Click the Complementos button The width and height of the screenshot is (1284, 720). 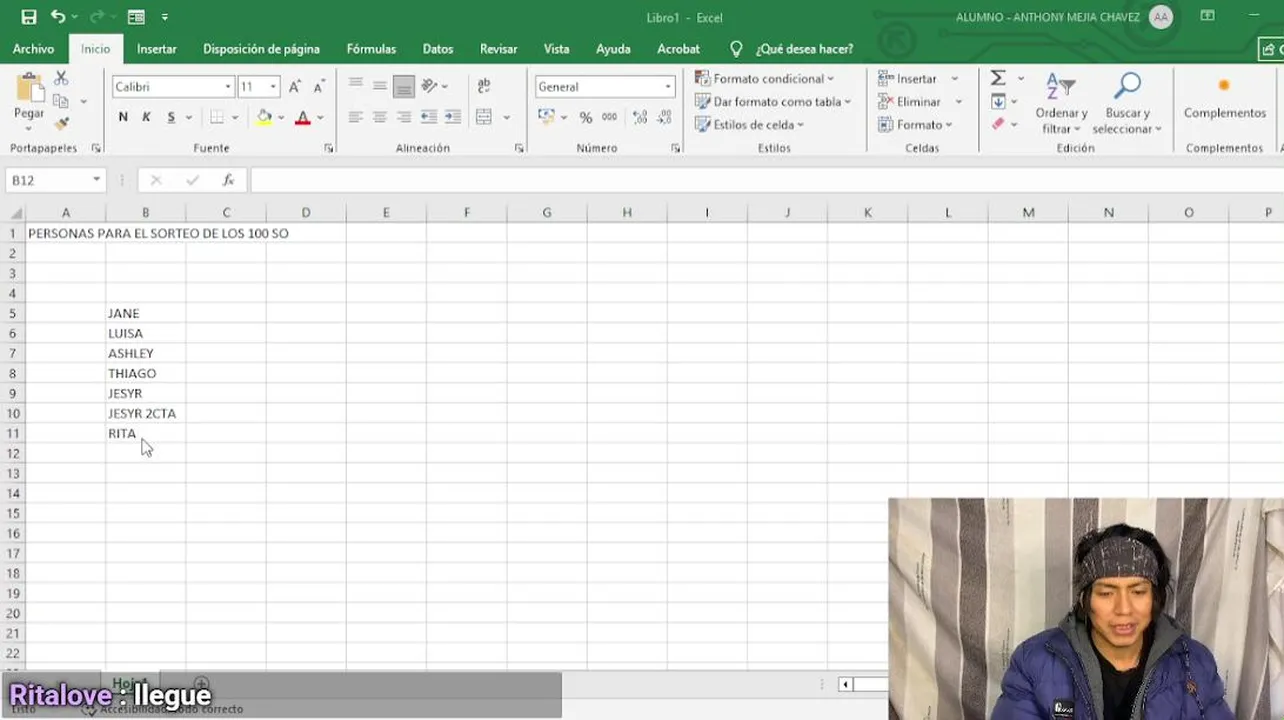tap(1224, 98)
